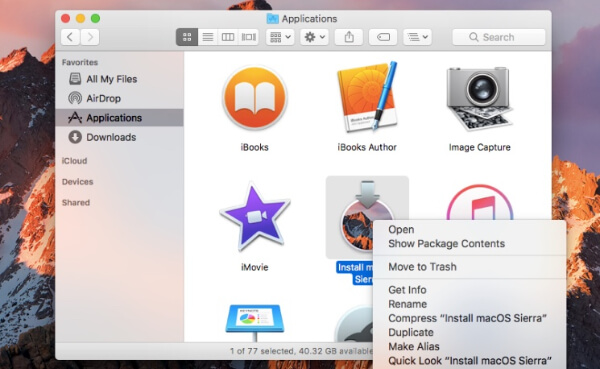Select the iTunes music note icon

(480, 202)
